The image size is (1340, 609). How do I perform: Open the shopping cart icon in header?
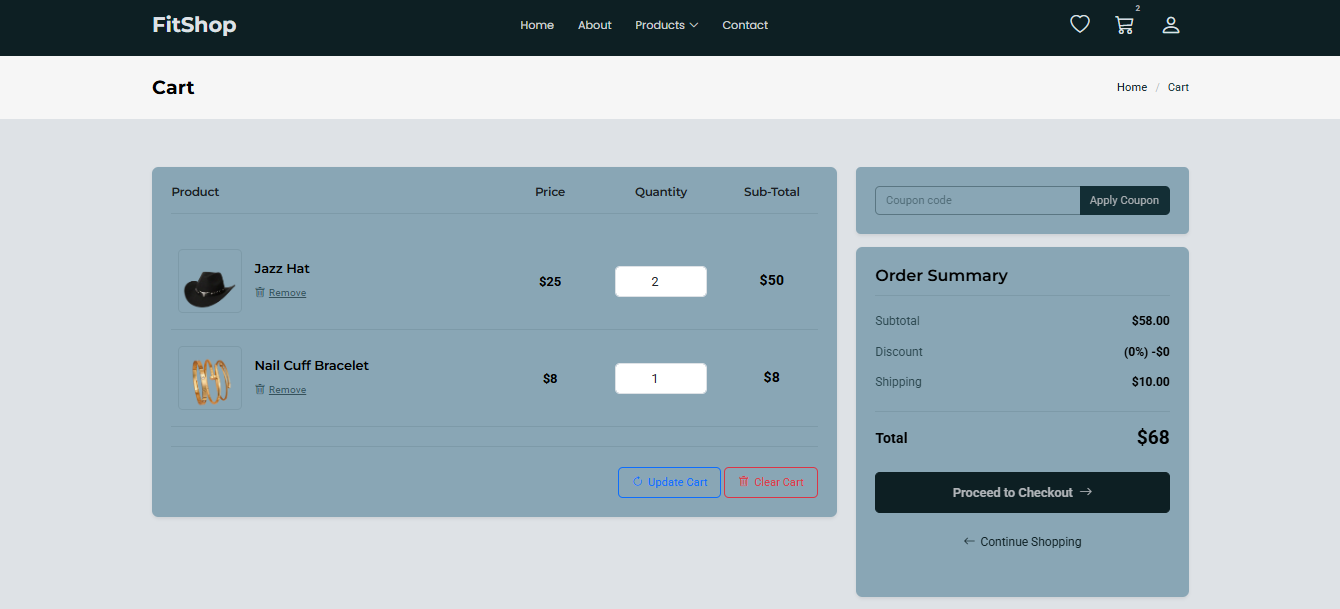coord(1124,25)
